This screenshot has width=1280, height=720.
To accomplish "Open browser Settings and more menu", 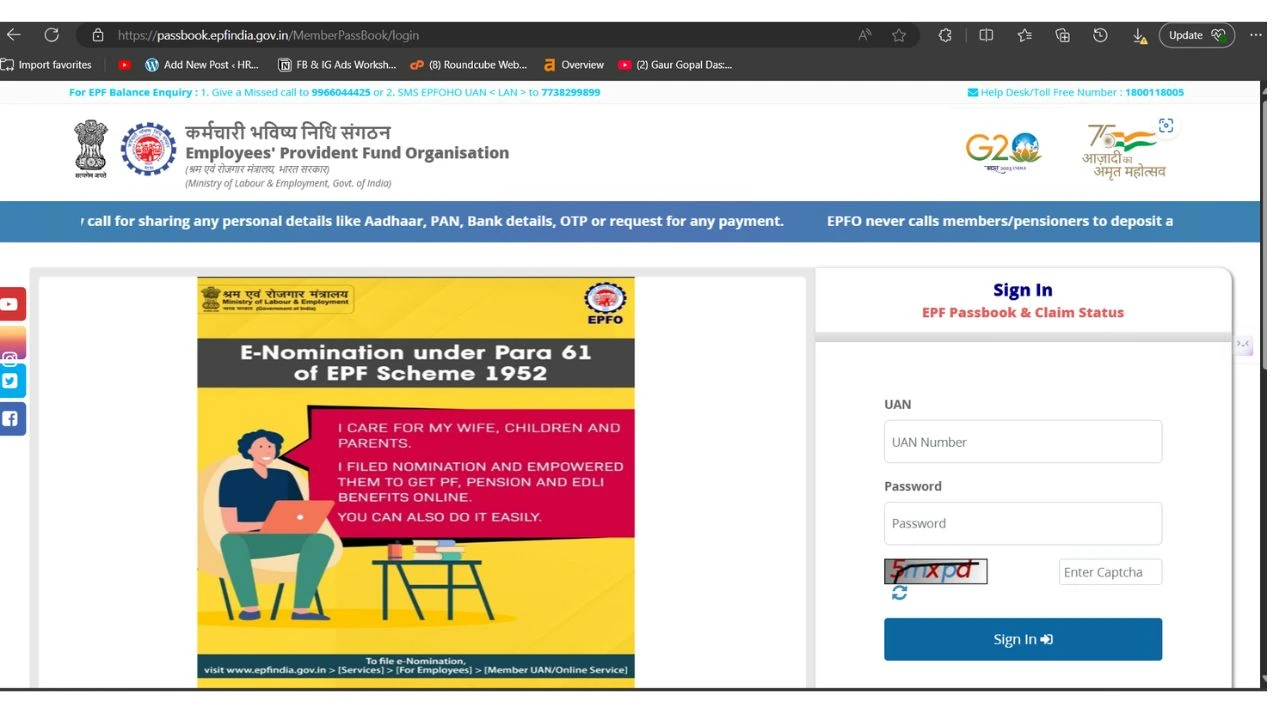I will (x=1256, y=35).
